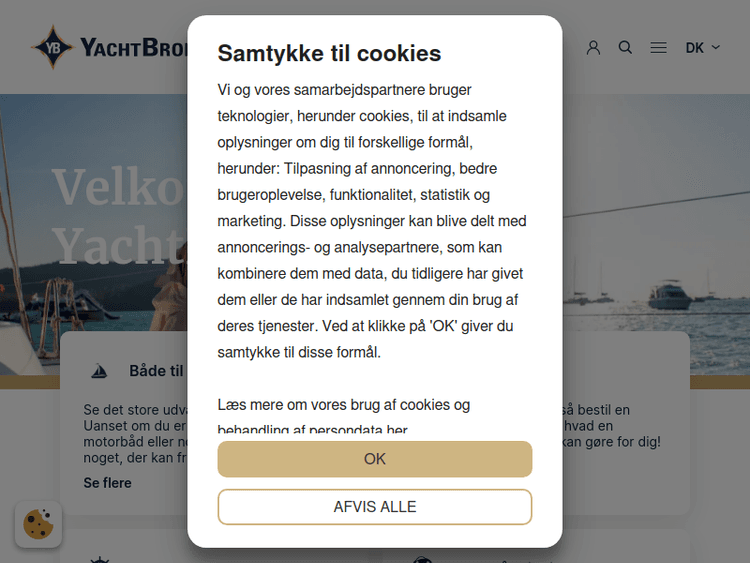Follow the Se flere link
750x563 pixels.
pyautogui.click(x=107, y=483)
